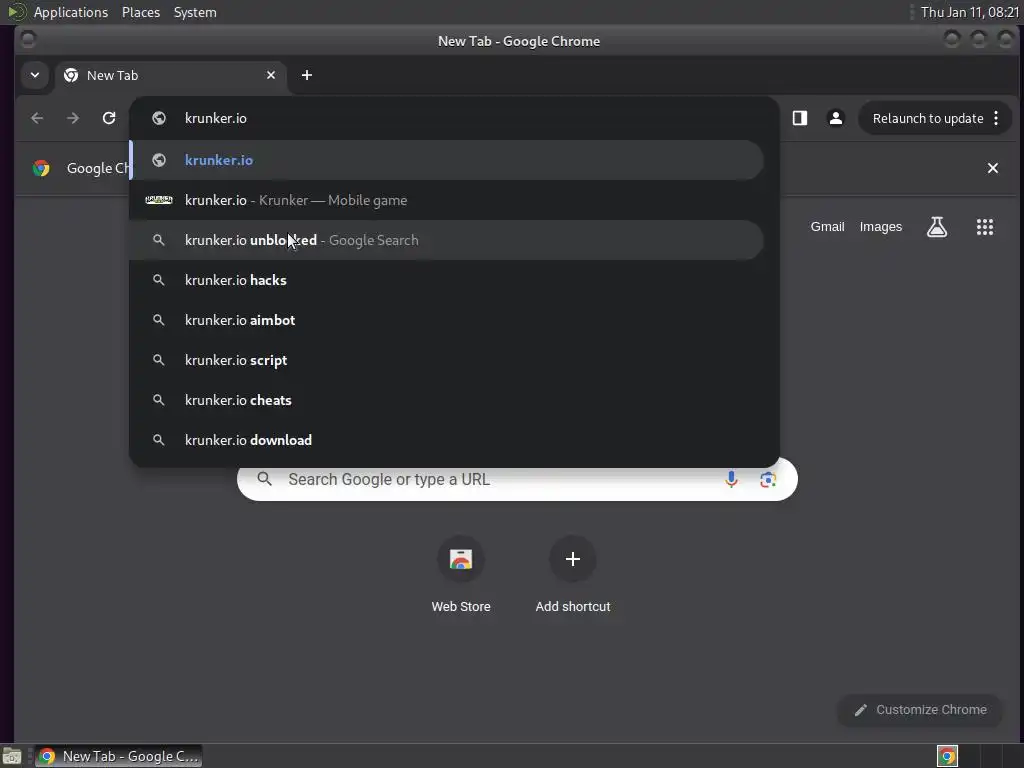Pick krunker.io aimbot suggestion
1024x768 pixels.
447,320
